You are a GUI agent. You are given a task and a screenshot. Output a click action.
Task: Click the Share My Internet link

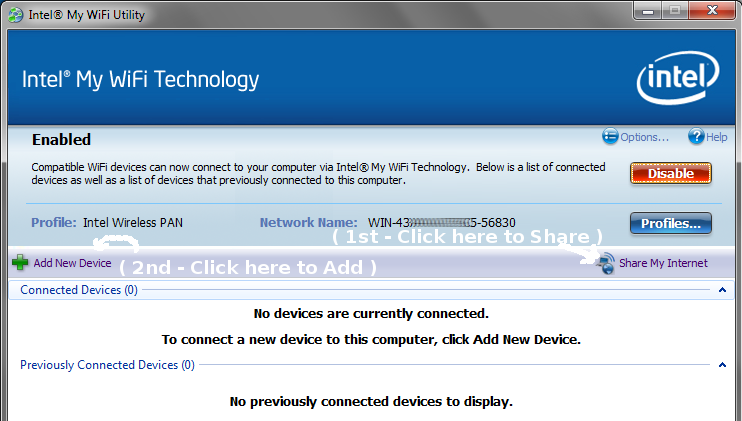tap(663, 263)
